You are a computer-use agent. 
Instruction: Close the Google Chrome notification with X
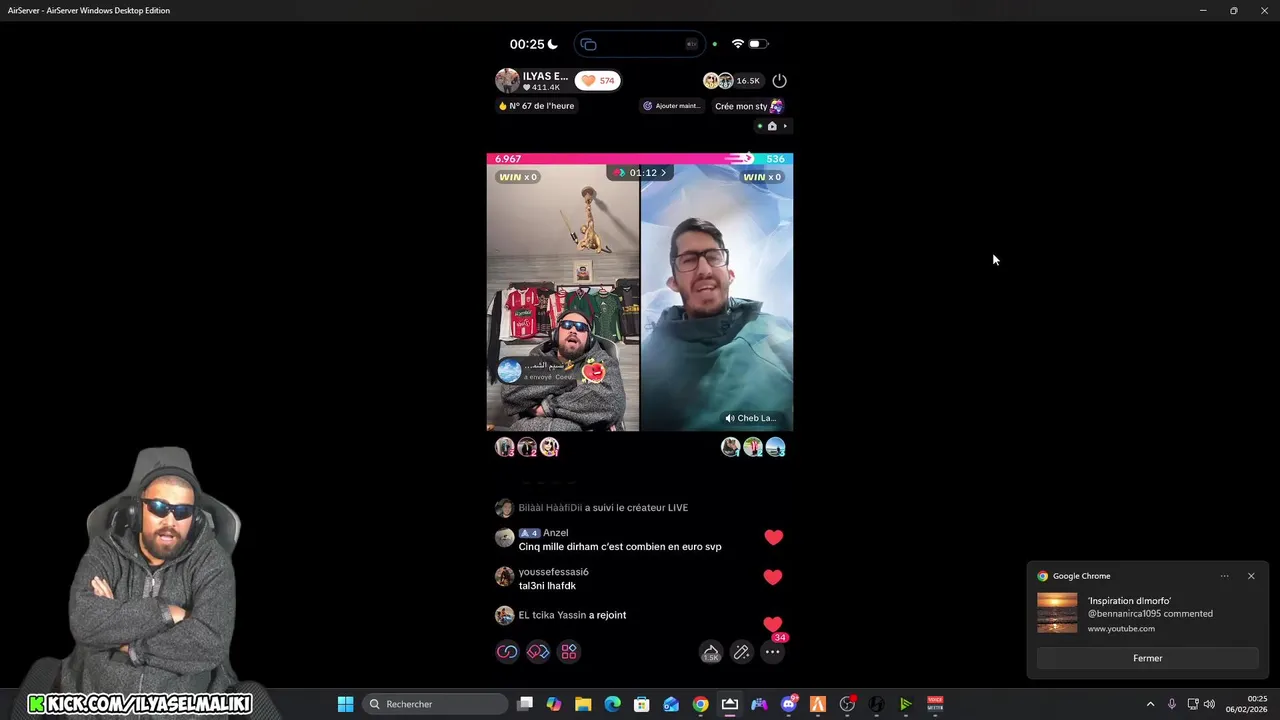click(x=1250, y=576)
